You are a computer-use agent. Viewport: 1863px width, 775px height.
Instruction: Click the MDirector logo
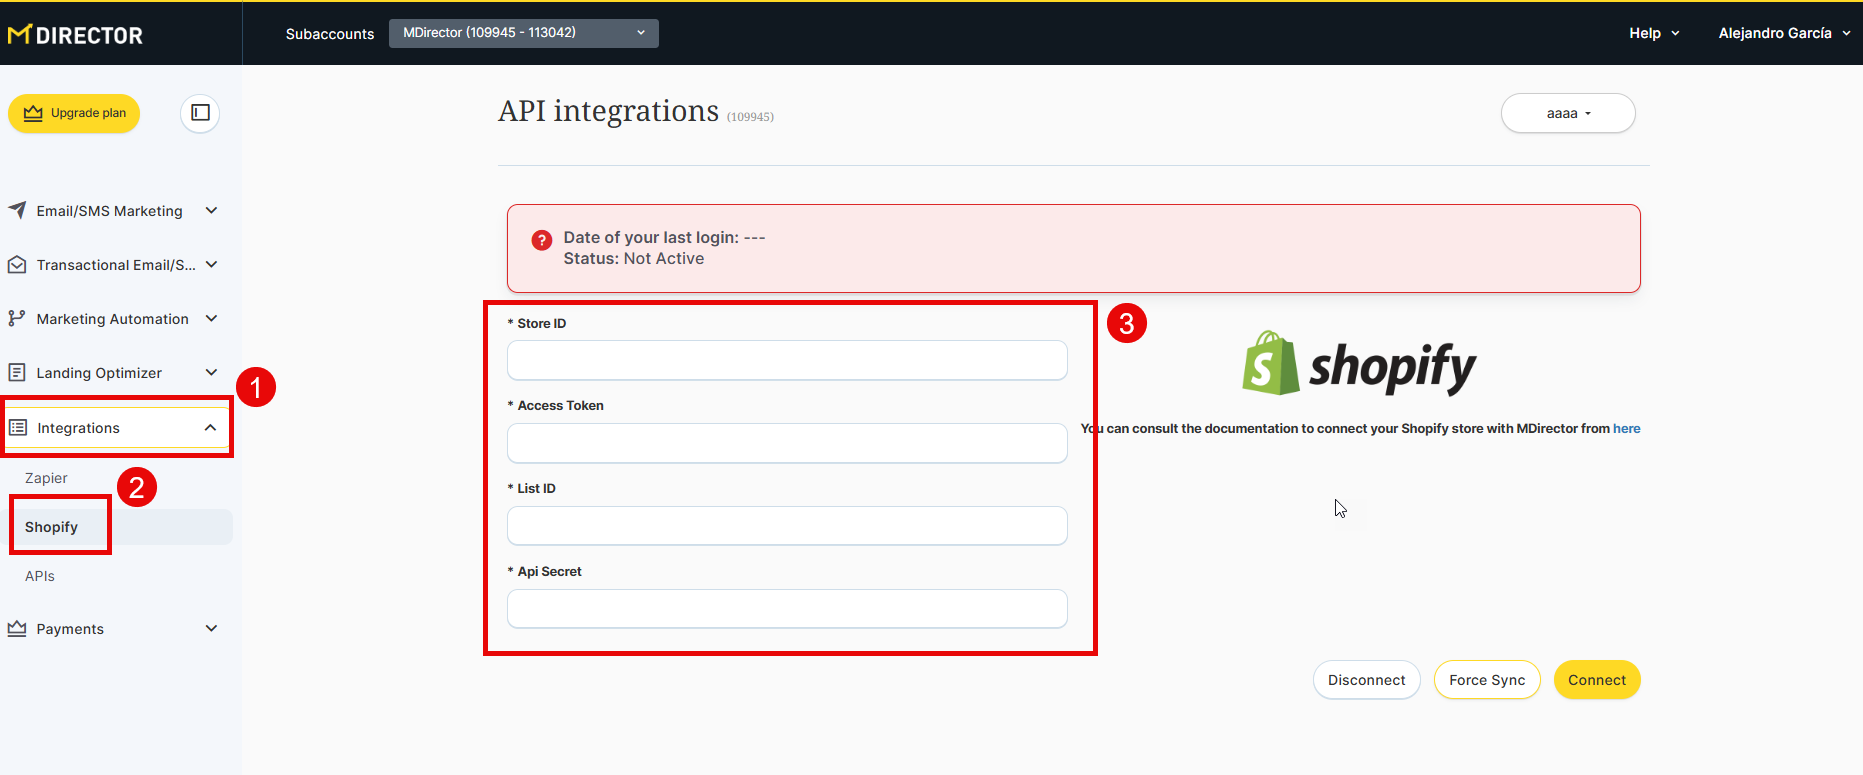[75, 35]
